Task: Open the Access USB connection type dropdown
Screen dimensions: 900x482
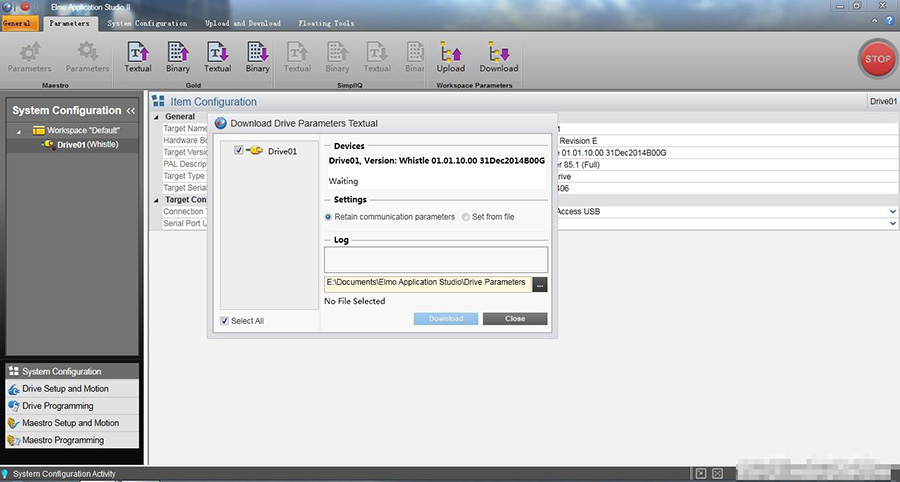Action: click(892, 212)
